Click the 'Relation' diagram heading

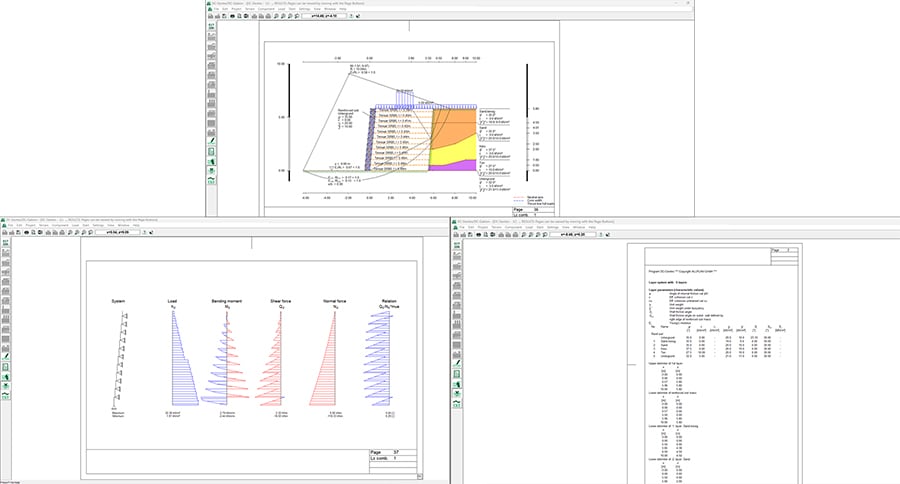point(389,301)
